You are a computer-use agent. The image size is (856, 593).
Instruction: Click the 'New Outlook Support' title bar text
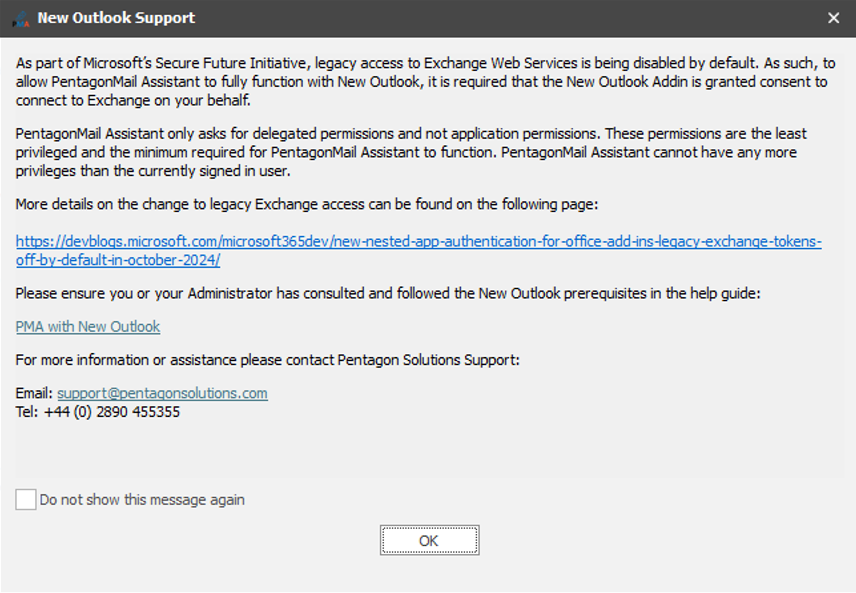coord(116,18)
